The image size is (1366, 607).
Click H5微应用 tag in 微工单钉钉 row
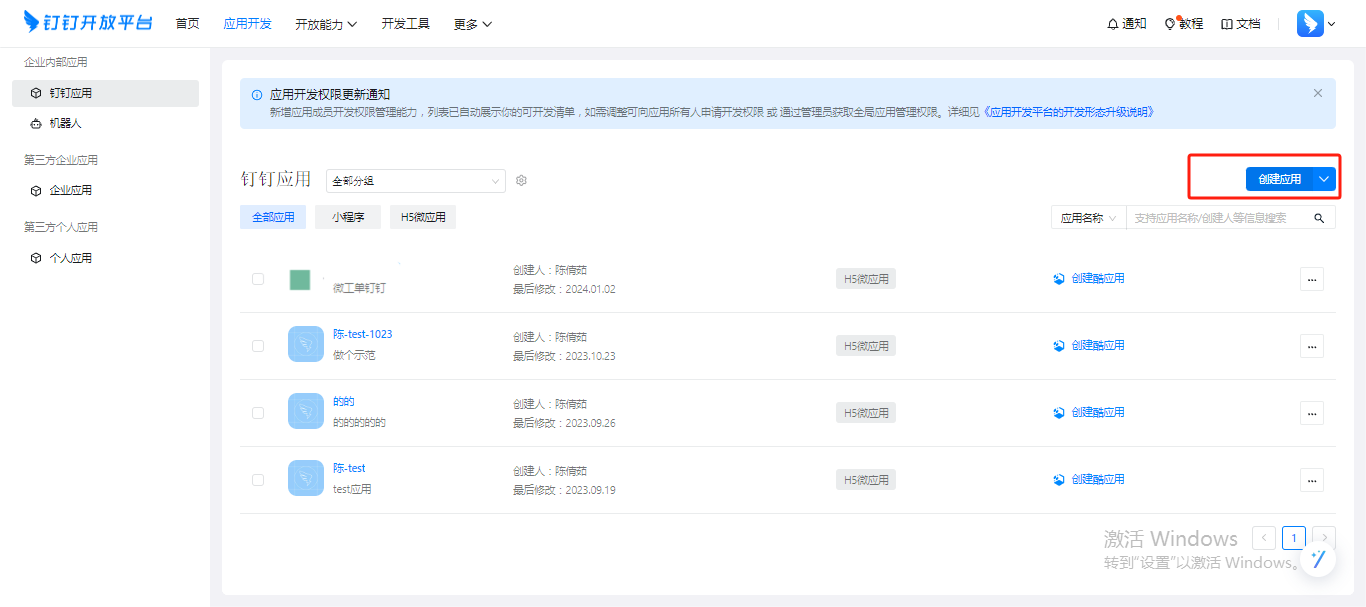(866, 279)
